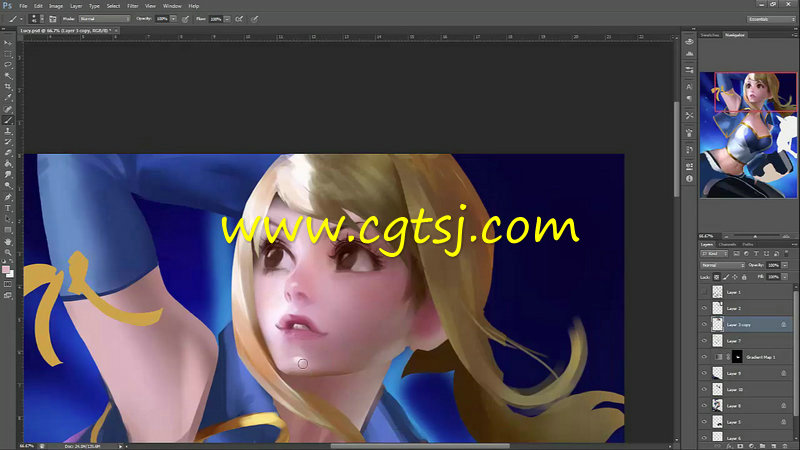Viewport: 800px width, 450px height.
Task: Select Layer 8 in Layers panel
Action: tap(747, 406)
